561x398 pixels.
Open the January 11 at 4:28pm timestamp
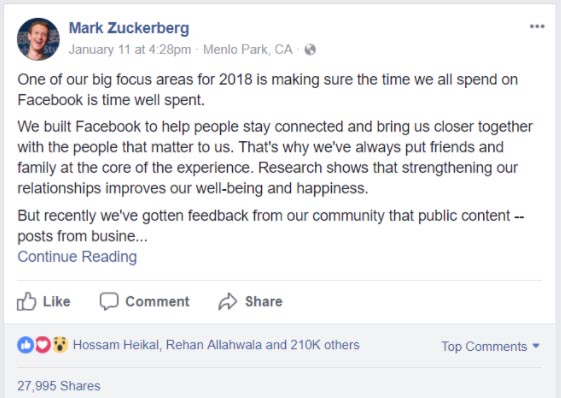click(130, 49)
